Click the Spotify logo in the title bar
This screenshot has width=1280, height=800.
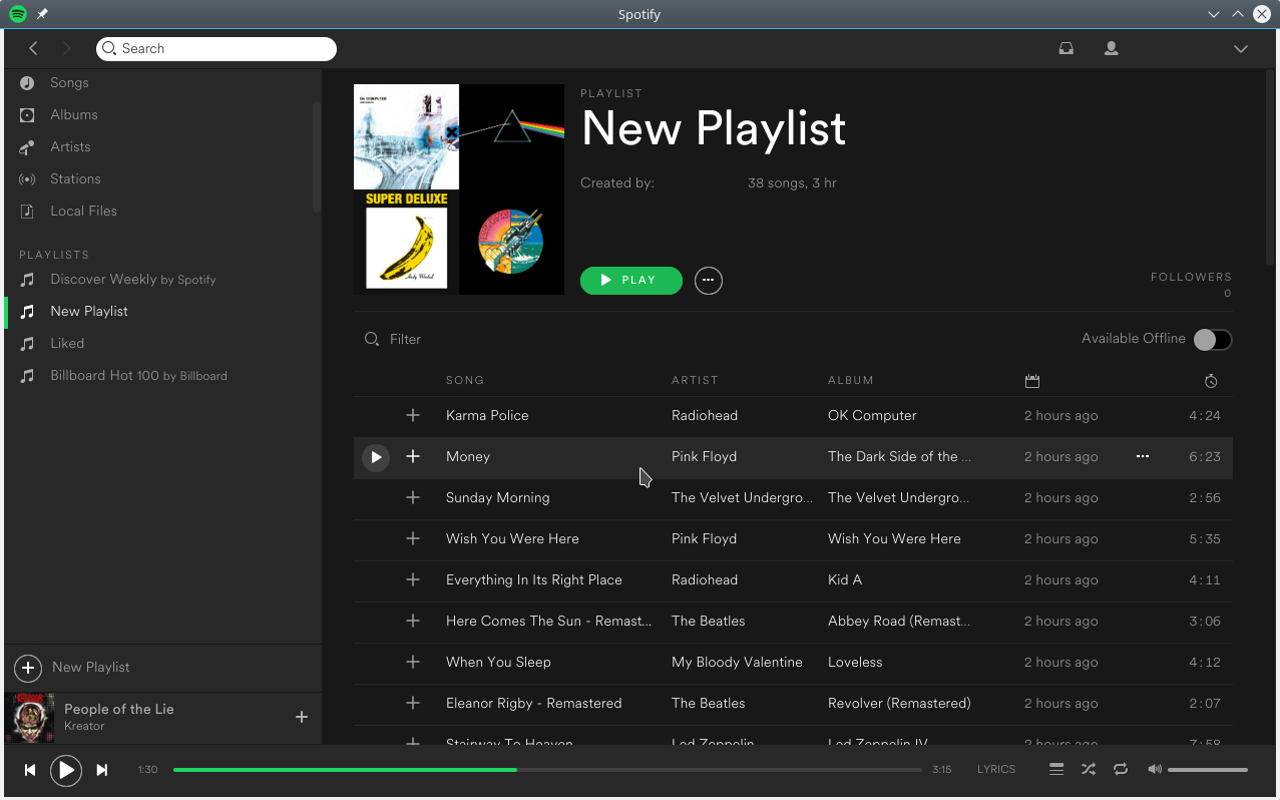point(18,14)
